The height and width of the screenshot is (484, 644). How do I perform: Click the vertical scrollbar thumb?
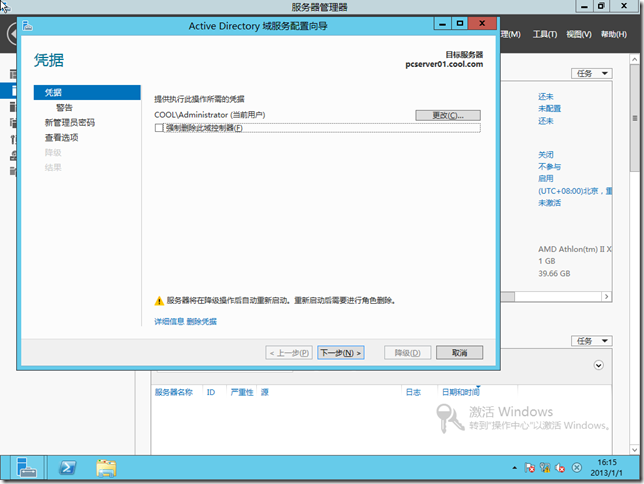635,118
